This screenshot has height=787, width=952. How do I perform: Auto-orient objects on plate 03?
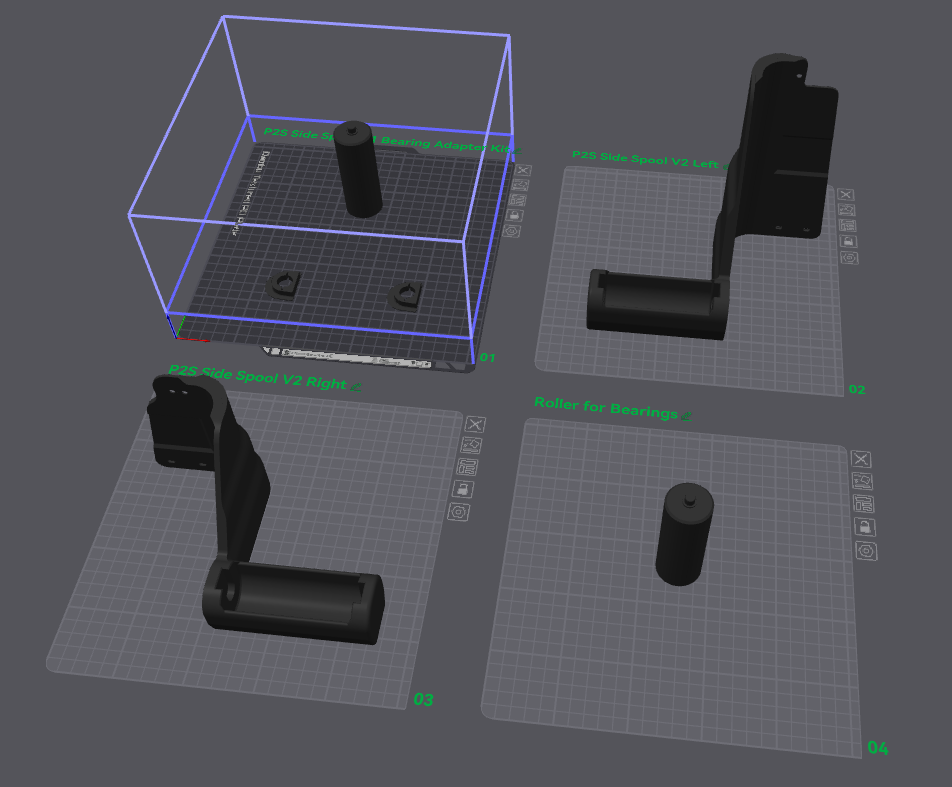coord(471,445)
